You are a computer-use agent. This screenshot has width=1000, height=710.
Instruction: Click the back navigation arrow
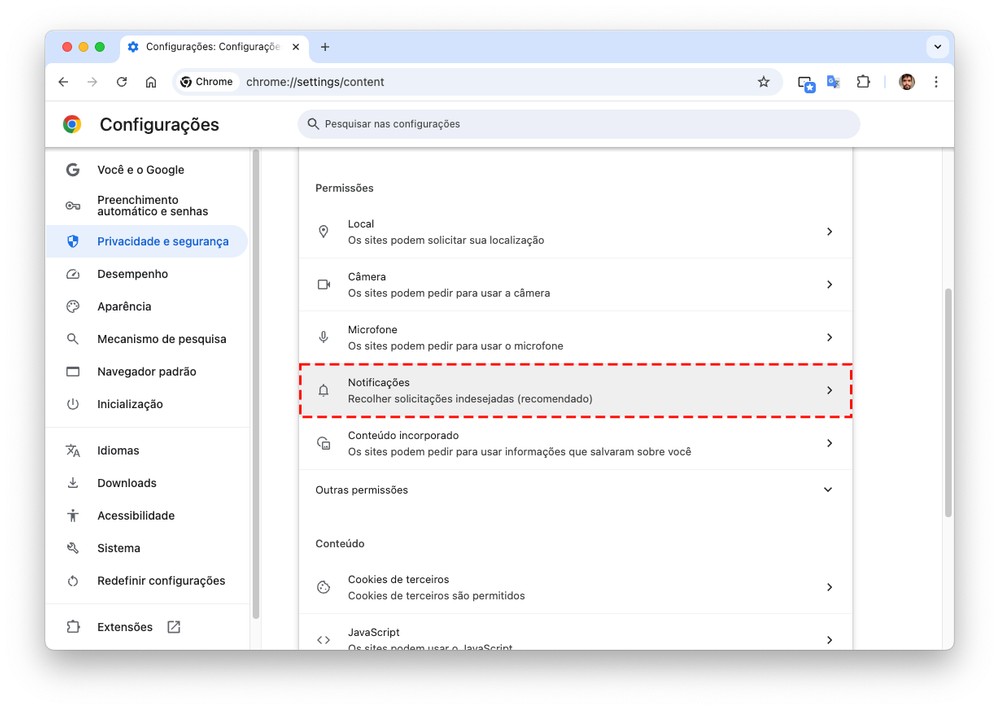coord(63,82)
